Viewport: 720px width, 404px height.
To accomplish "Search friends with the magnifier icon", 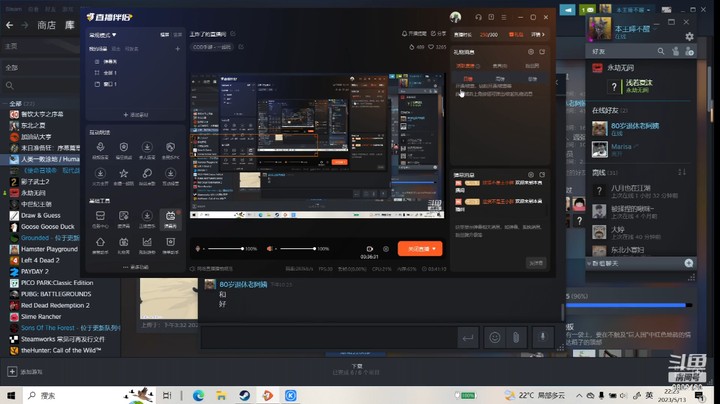I will (661, 51).
